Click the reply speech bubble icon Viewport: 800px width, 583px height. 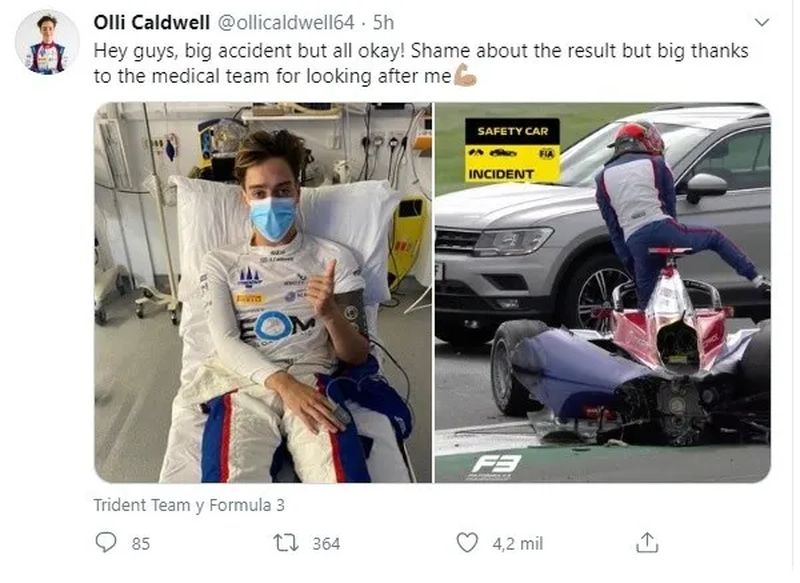105,543
